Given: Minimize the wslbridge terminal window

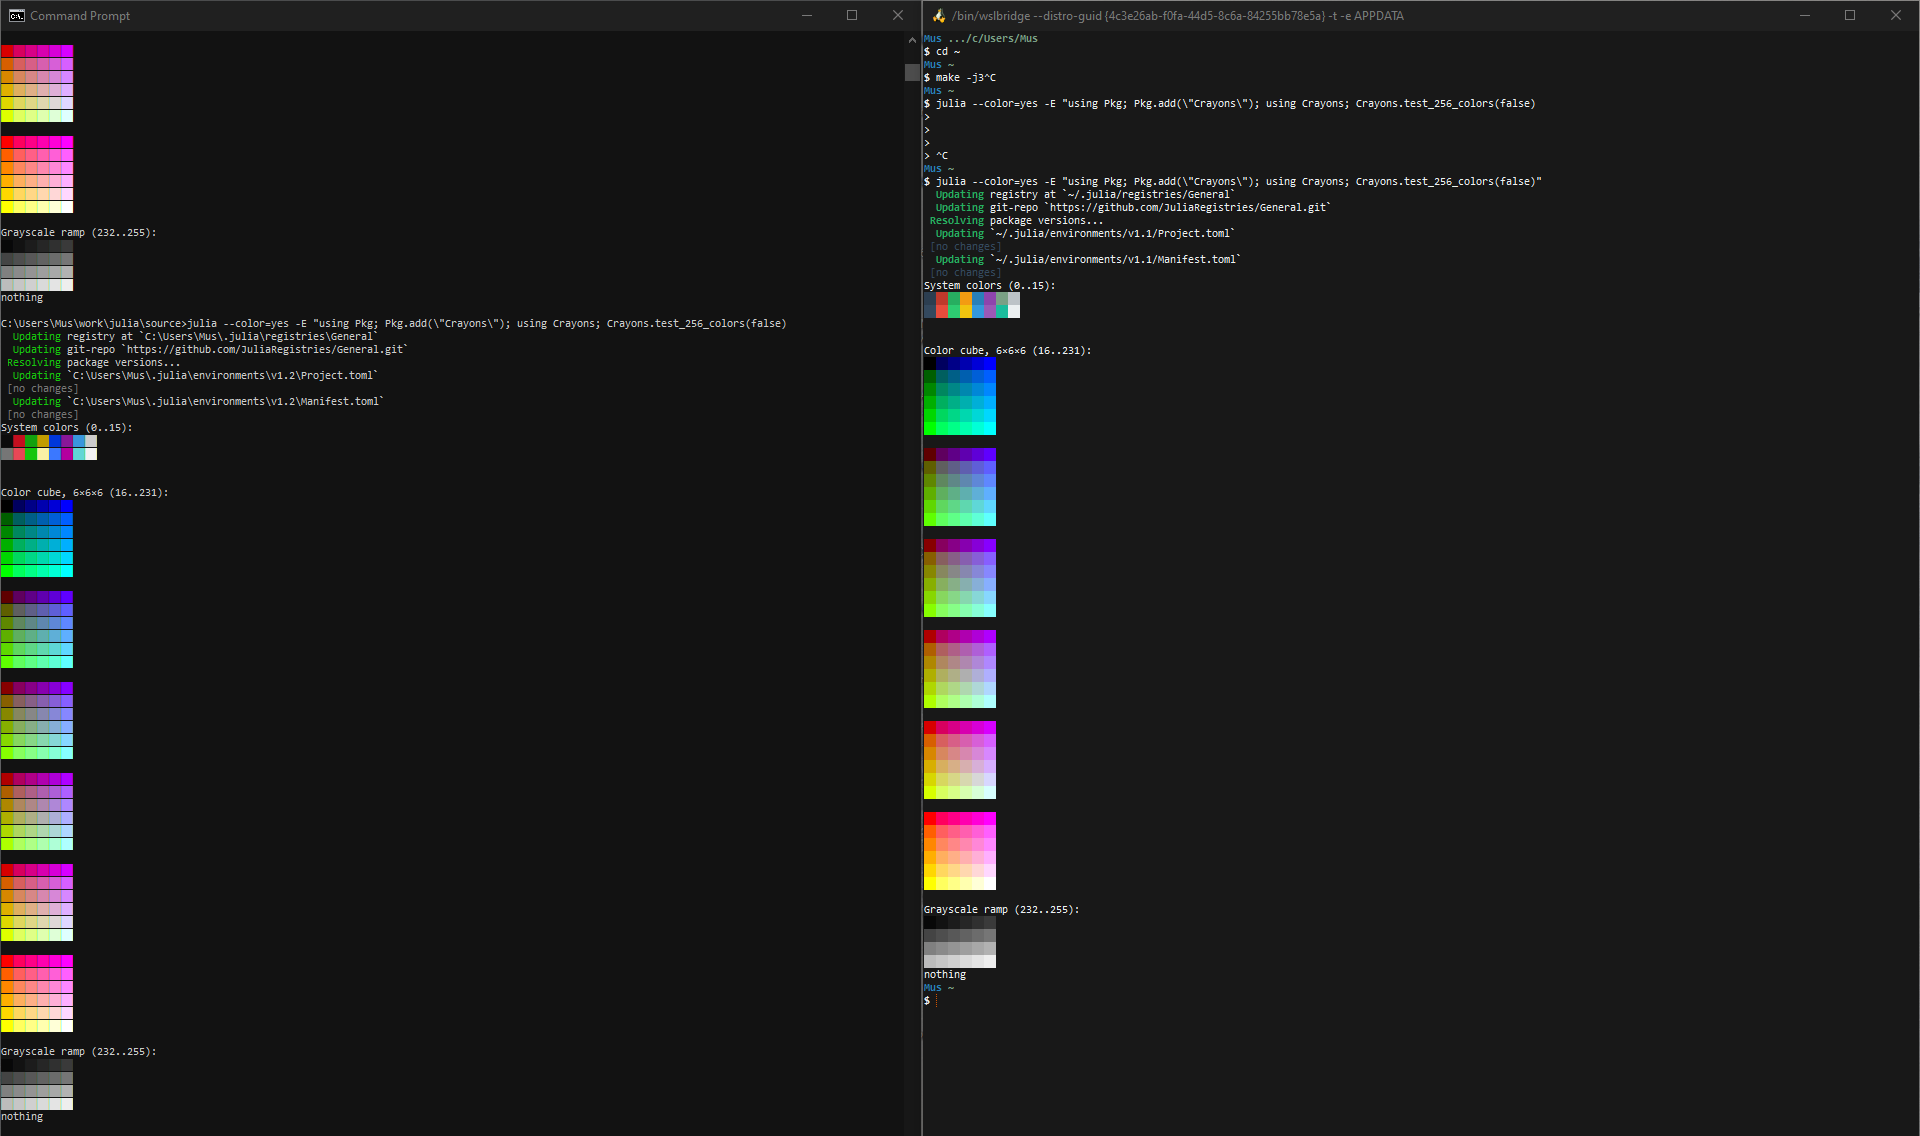Looking at the screenshot, I should (1804, 15).
